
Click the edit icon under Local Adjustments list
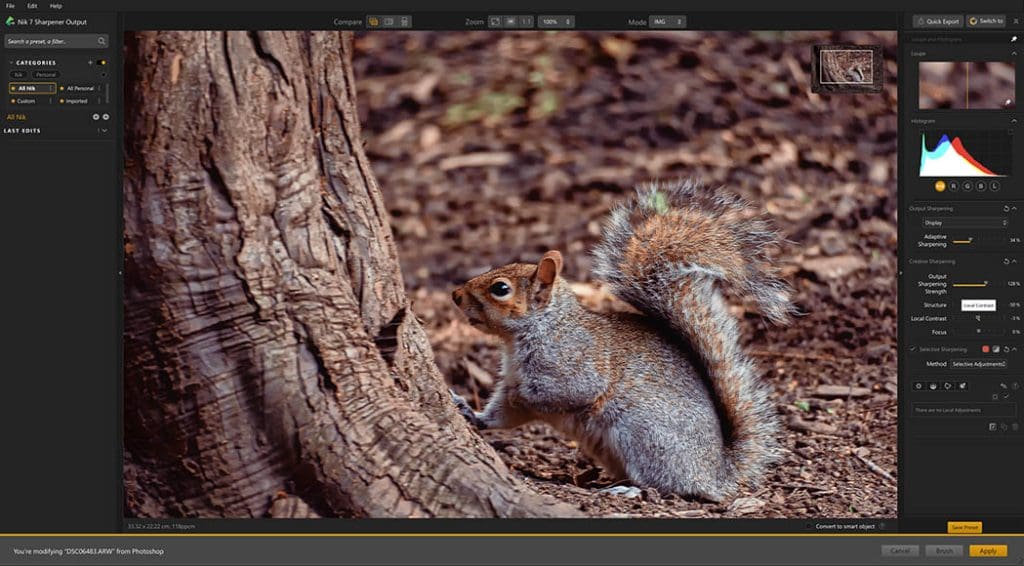pos(993,427)
